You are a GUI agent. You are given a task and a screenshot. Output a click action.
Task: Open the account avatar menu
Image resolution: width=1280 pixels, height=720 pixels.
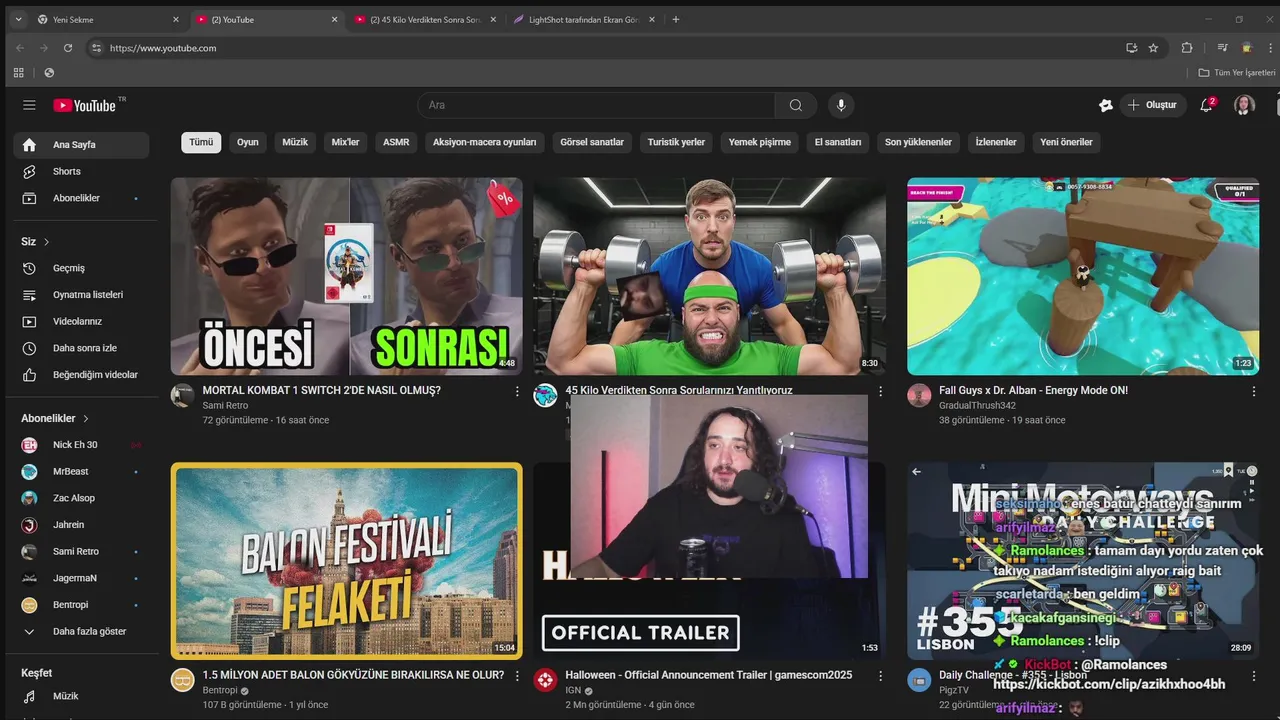point(1244,105)
